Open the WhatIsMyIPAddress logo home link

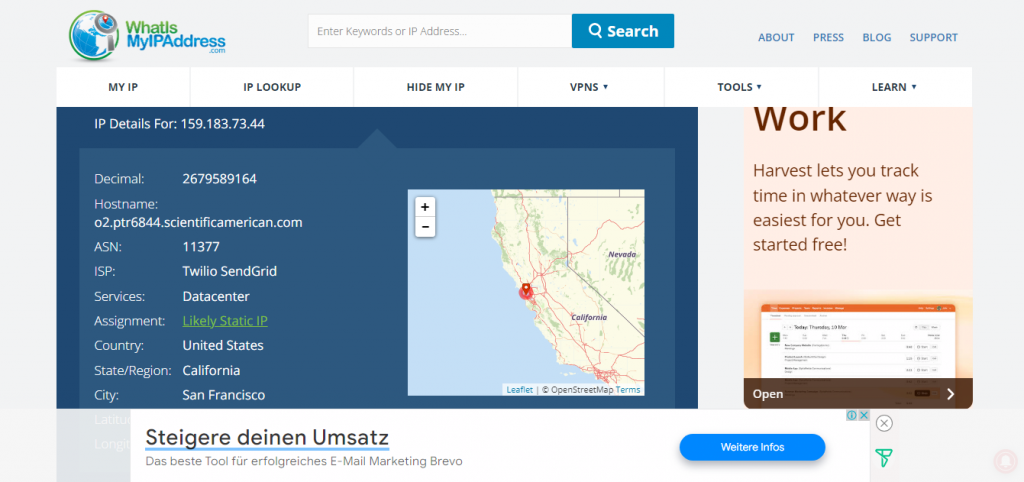coord(147,35)
